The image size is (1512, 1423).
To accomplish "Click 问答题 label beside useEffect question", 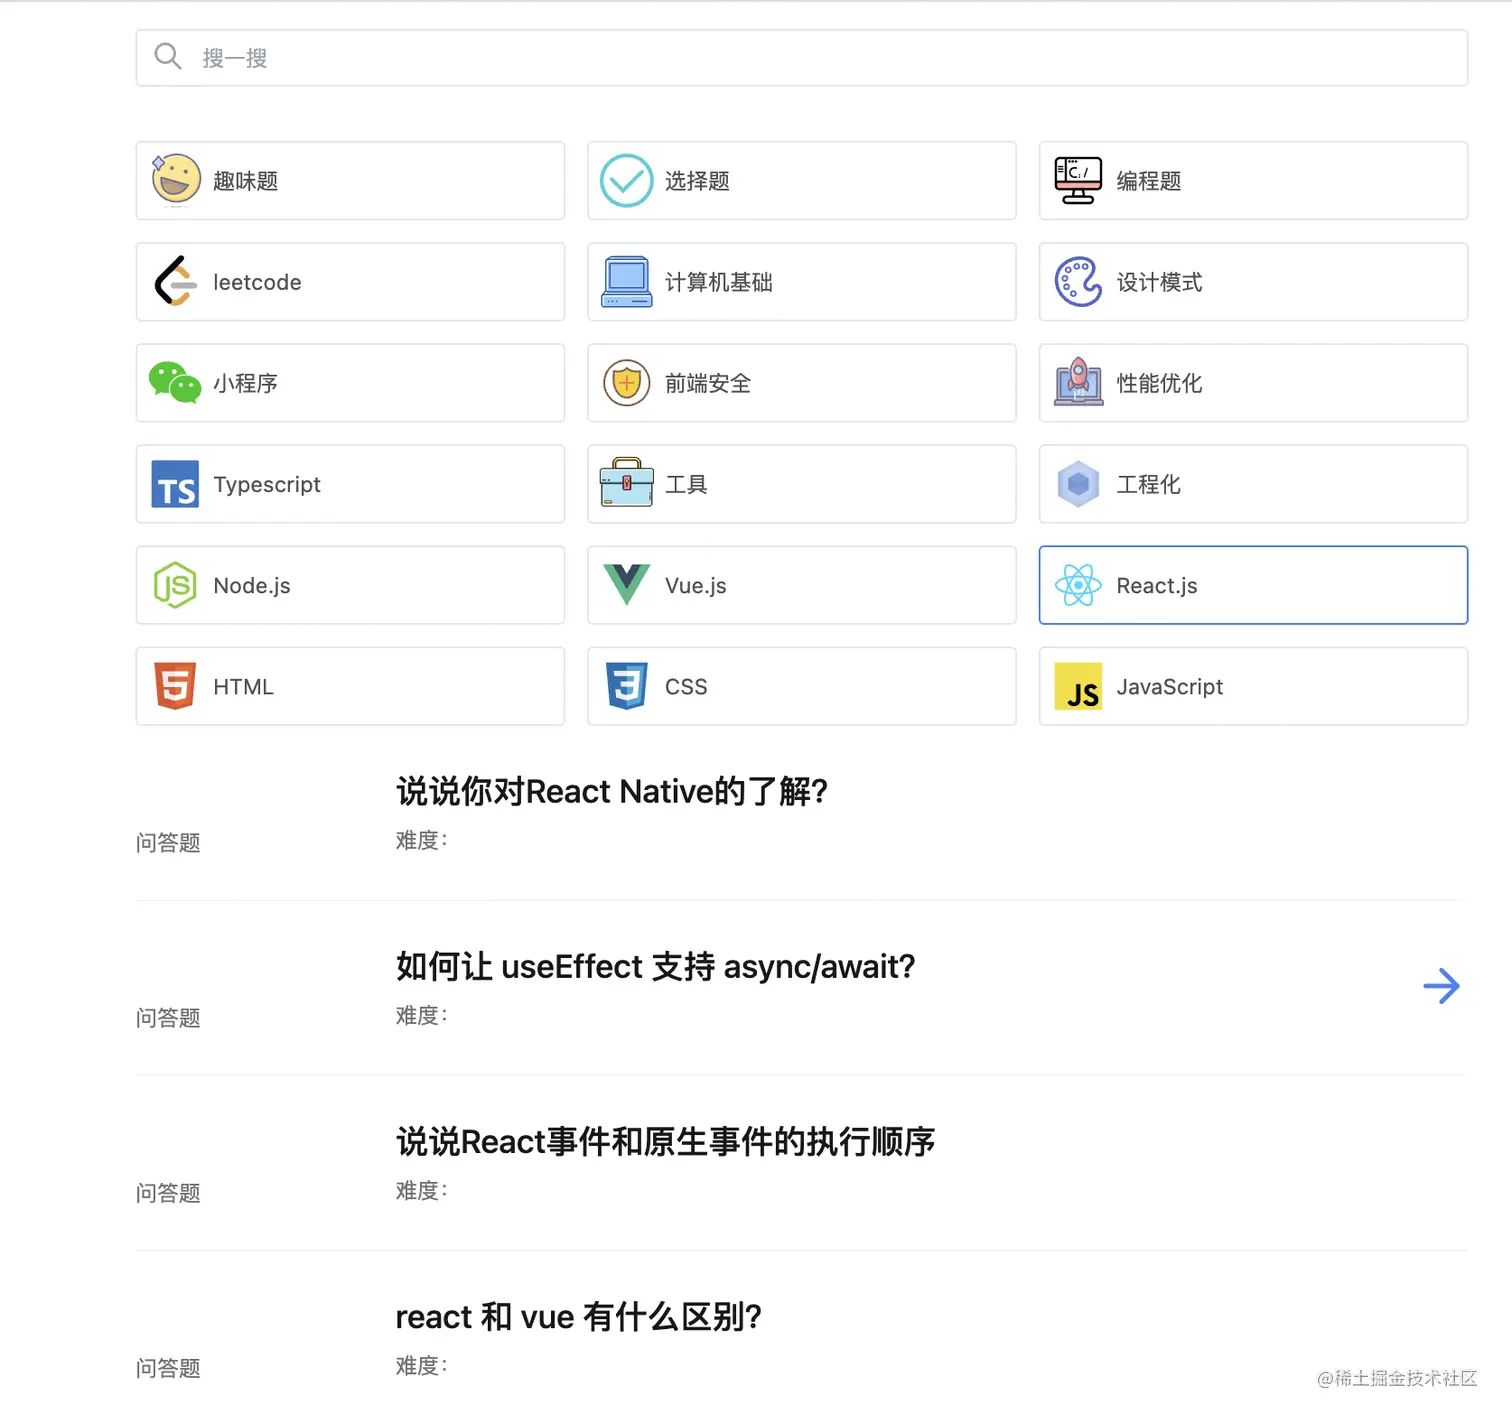I will click(168, 1018).
